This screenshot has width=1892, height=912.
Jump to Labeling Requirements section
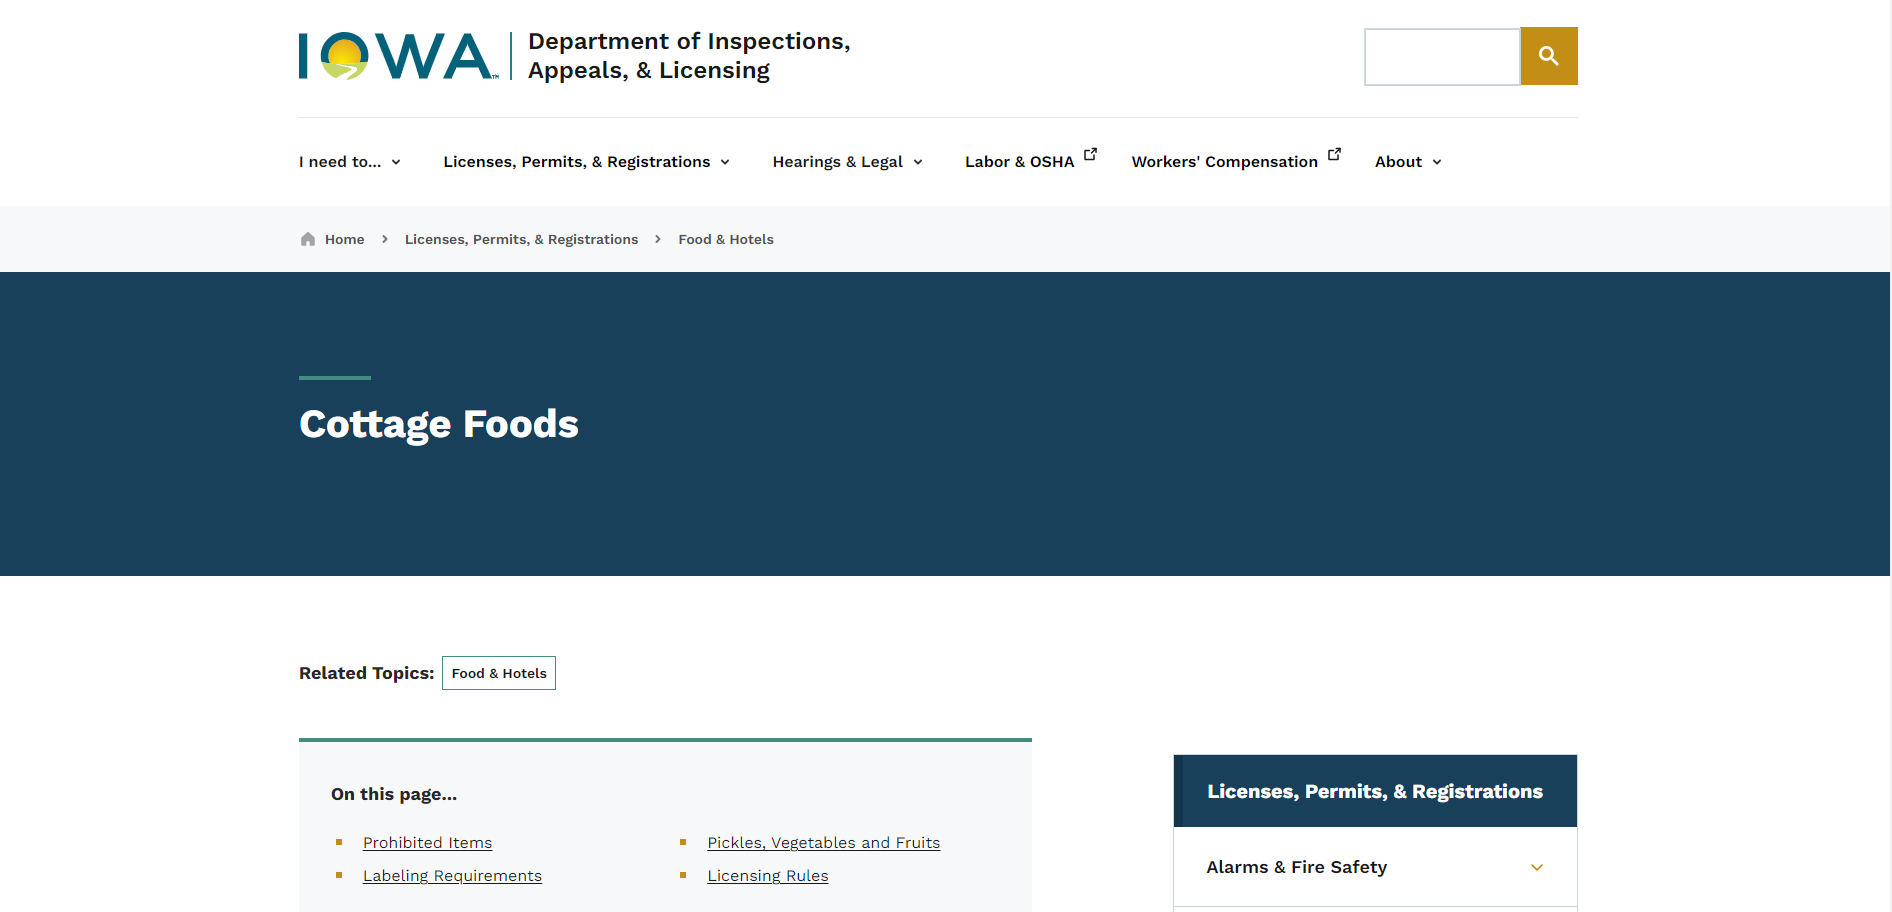(x=452, y=876)
